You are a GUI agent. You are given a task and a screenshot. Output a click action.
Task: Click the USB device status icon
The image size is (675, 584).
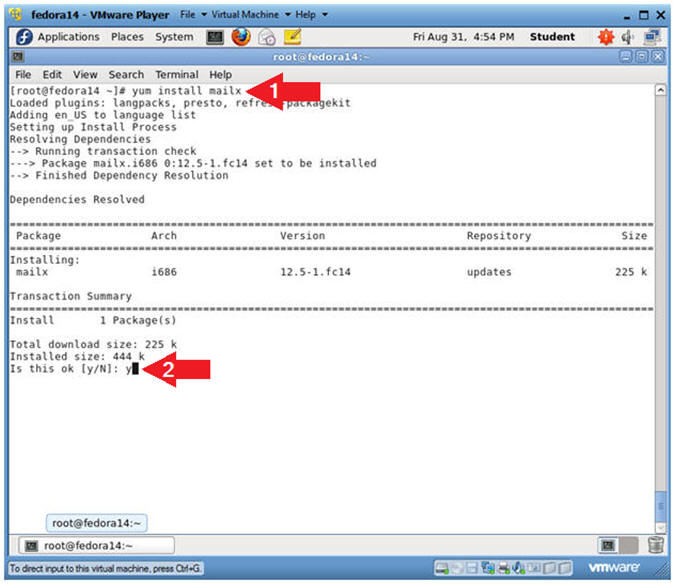(x=518, y=568)
